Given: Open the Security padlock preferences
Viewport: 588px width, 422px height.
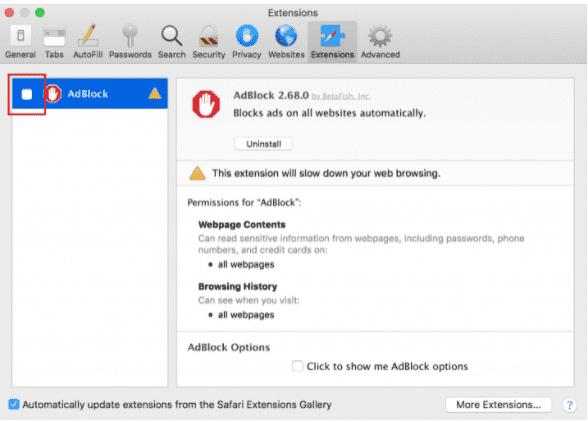Looking at the screenshot, I should click(209, 42).
